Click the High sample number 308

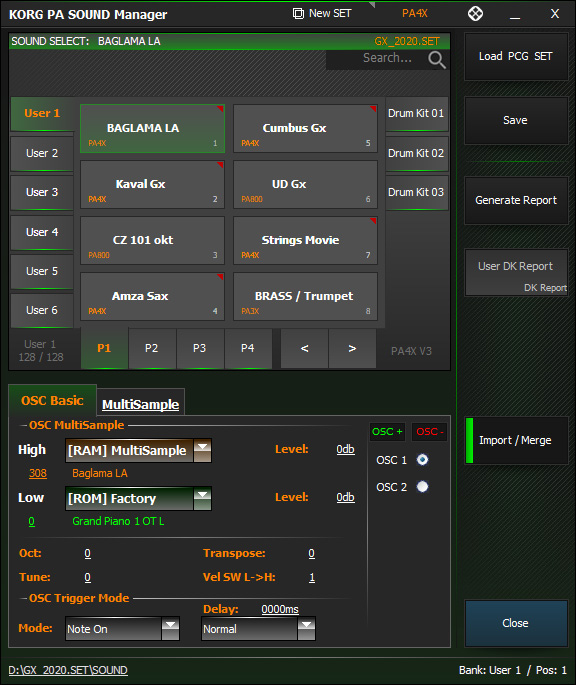coord(38,473)
